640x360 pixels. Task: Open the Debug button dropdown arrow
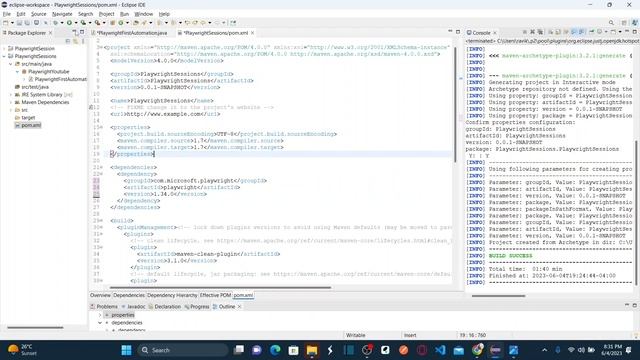tap(62, 23)
